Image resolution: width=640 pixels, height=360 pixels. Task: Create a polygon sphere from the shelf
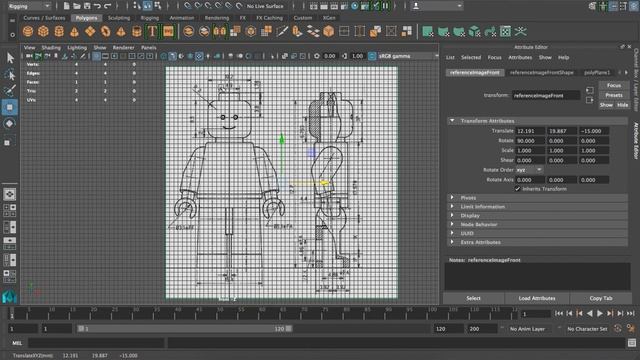28,31
